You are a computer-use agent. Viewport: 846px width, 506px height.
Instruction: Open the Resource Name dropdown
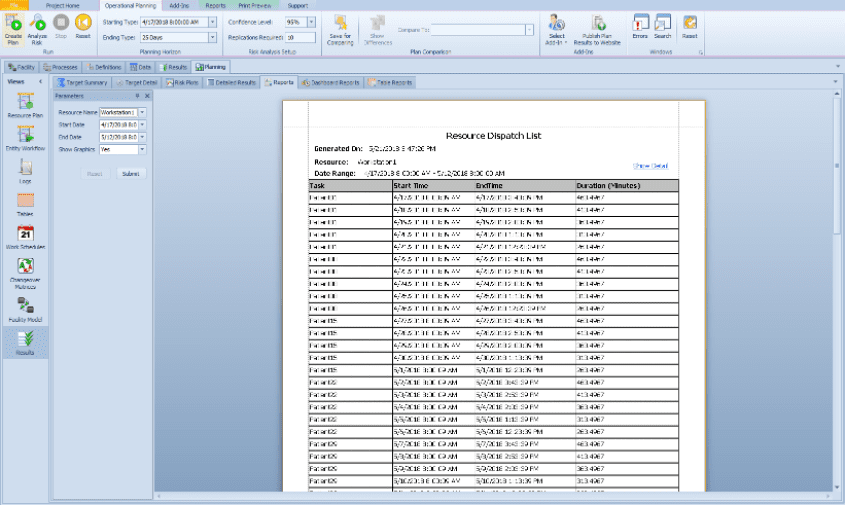click(x=142, y=112)
